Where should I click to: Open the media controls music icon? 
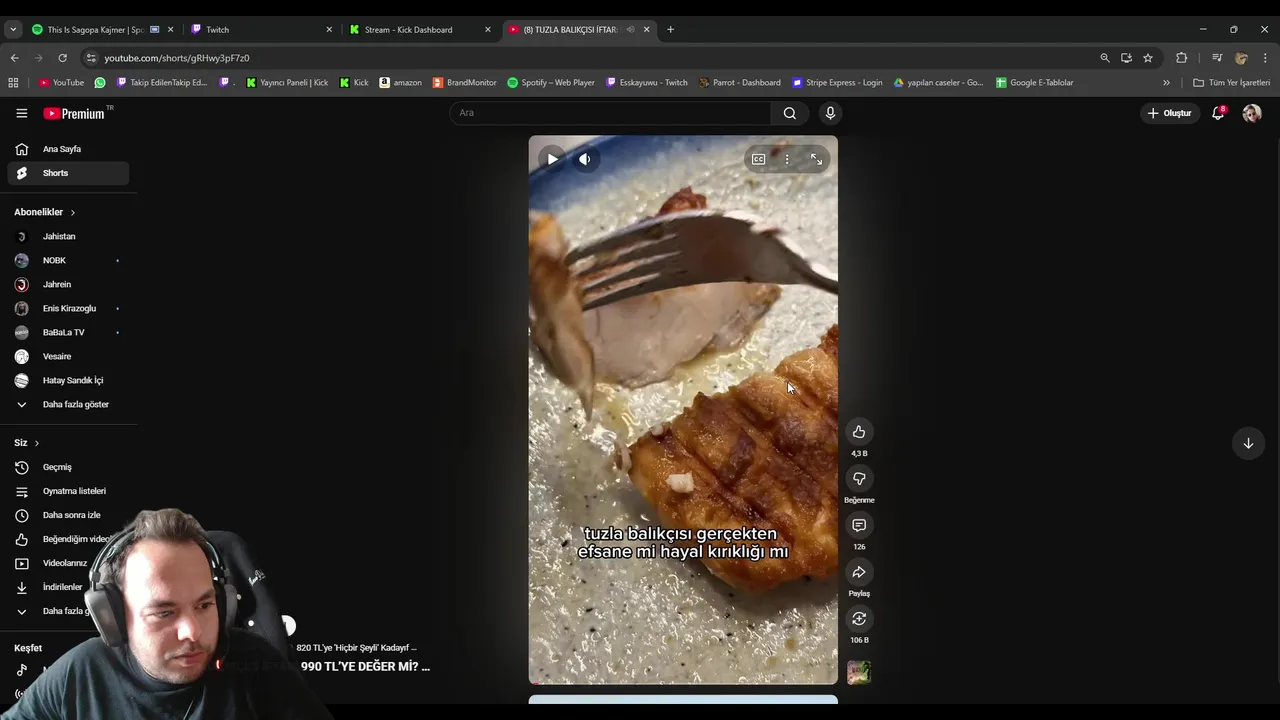point(1217,58)
